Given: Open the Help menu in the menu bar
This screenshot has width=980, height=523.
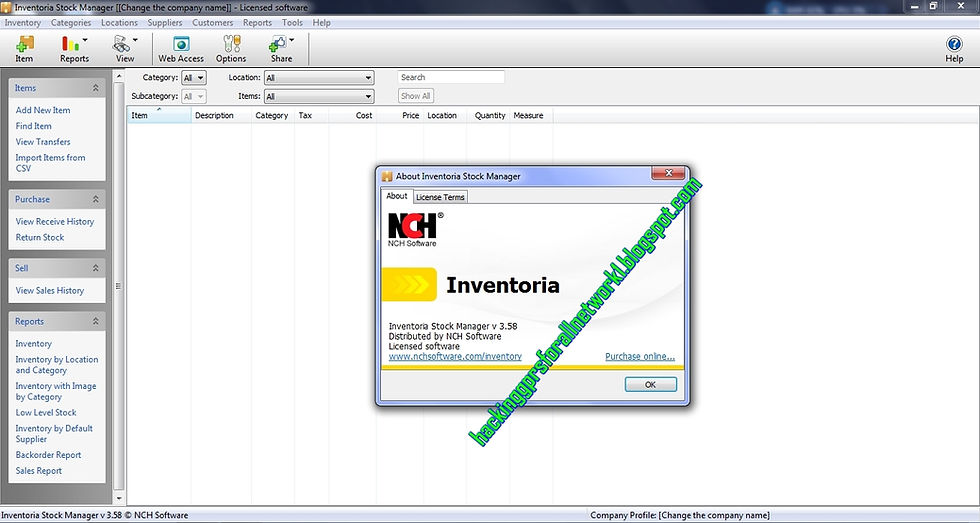Looking at the screenshot, I should (321, 22).
